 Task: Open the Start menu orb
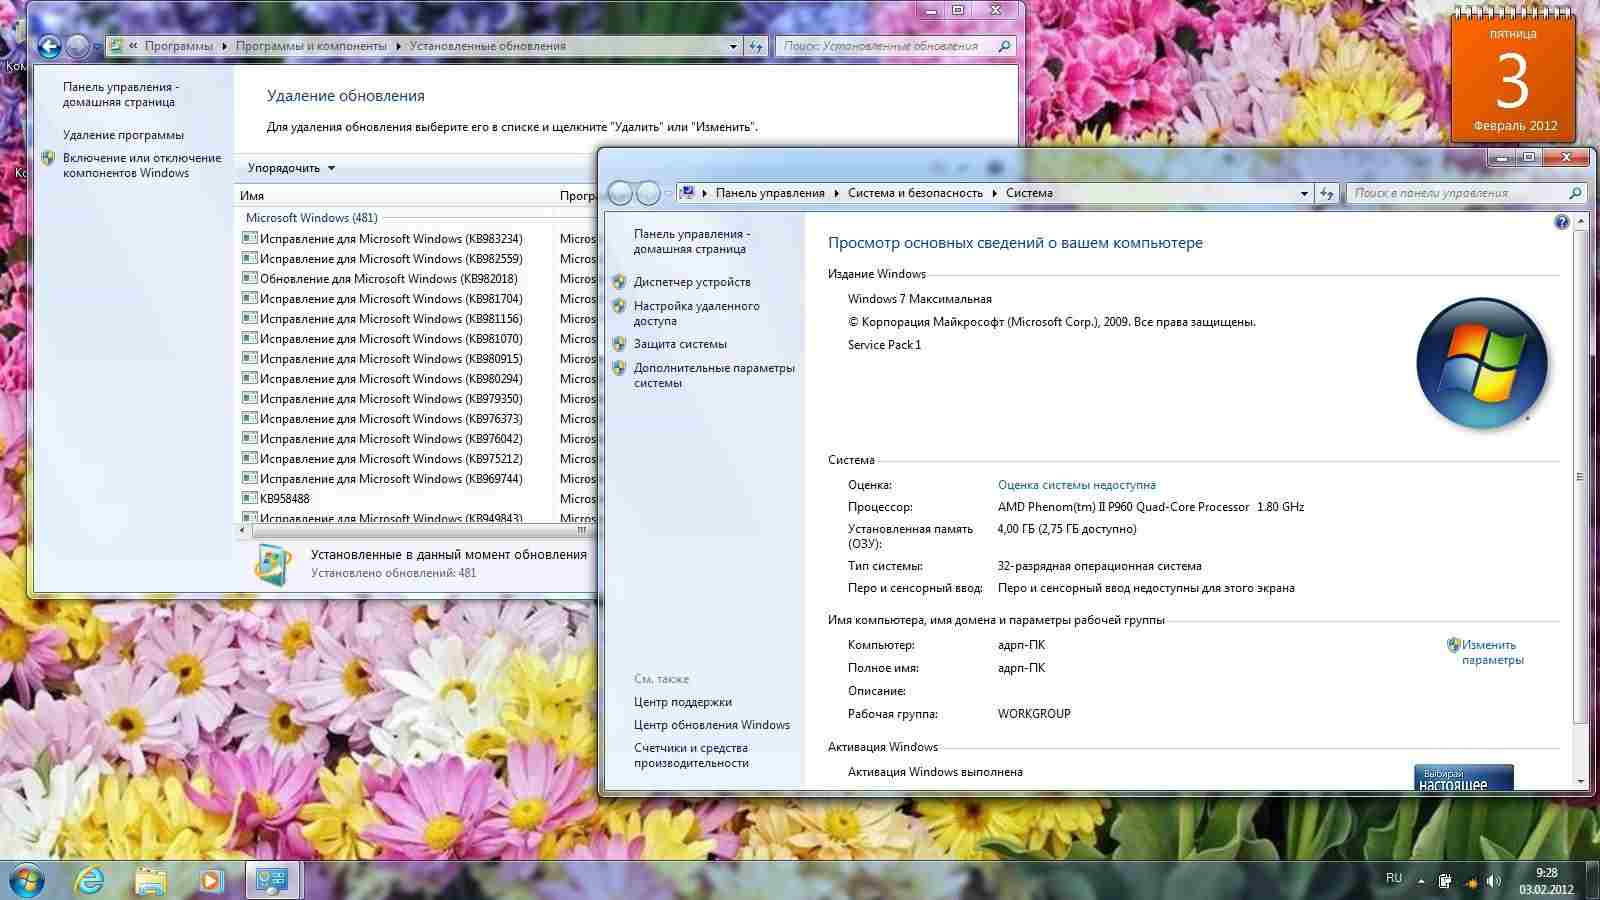pyautogui.click(x=27, y=880)
